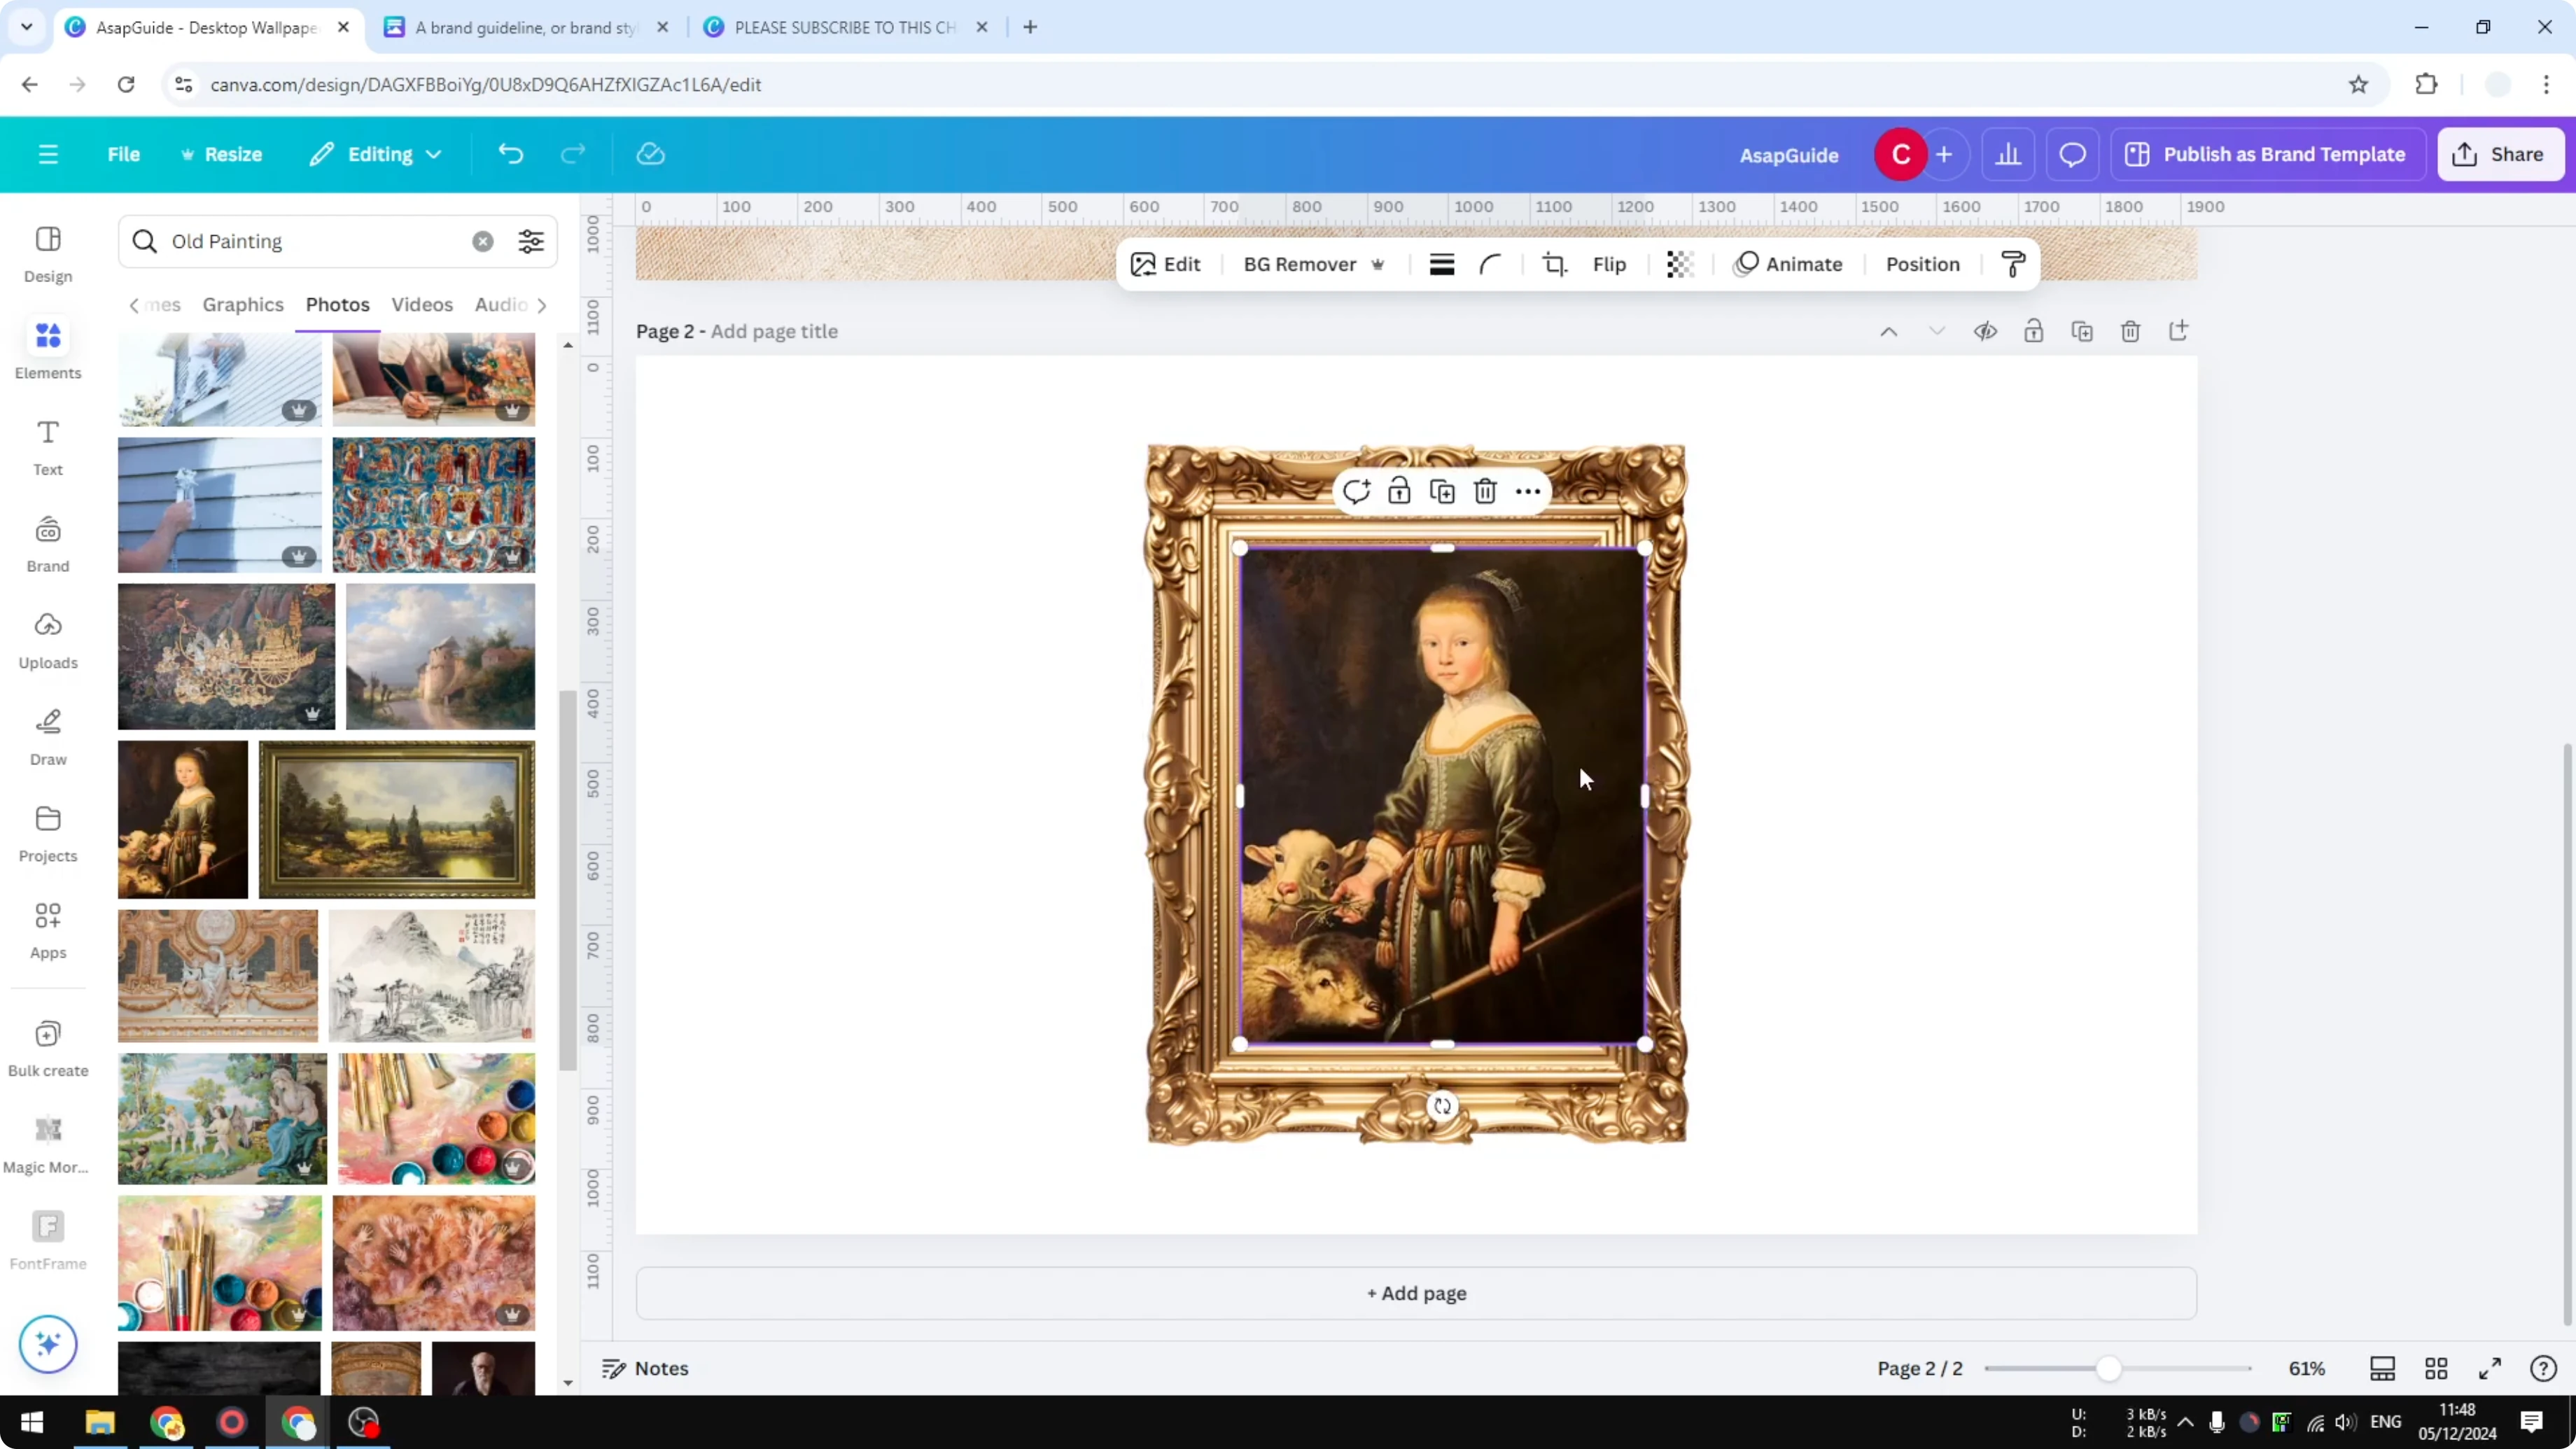Image resolution: width=2576 pixels, height=1449 pixels.
Task: Select the Elements panel in sidebar
Action: tap(47, 350)
